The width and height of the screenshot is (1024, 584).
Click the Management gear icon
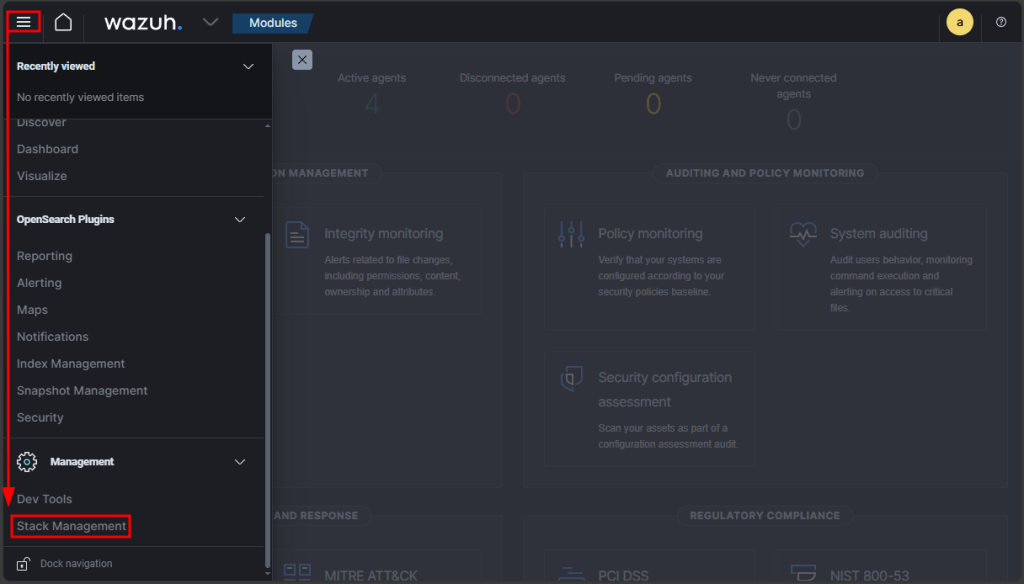tap(28, 462)
